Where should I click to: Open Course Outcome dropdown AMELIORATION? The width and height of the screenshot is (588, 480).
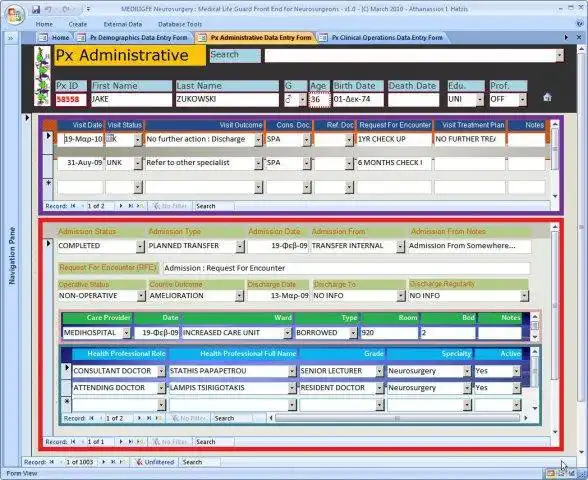click(x=239, y=296)
